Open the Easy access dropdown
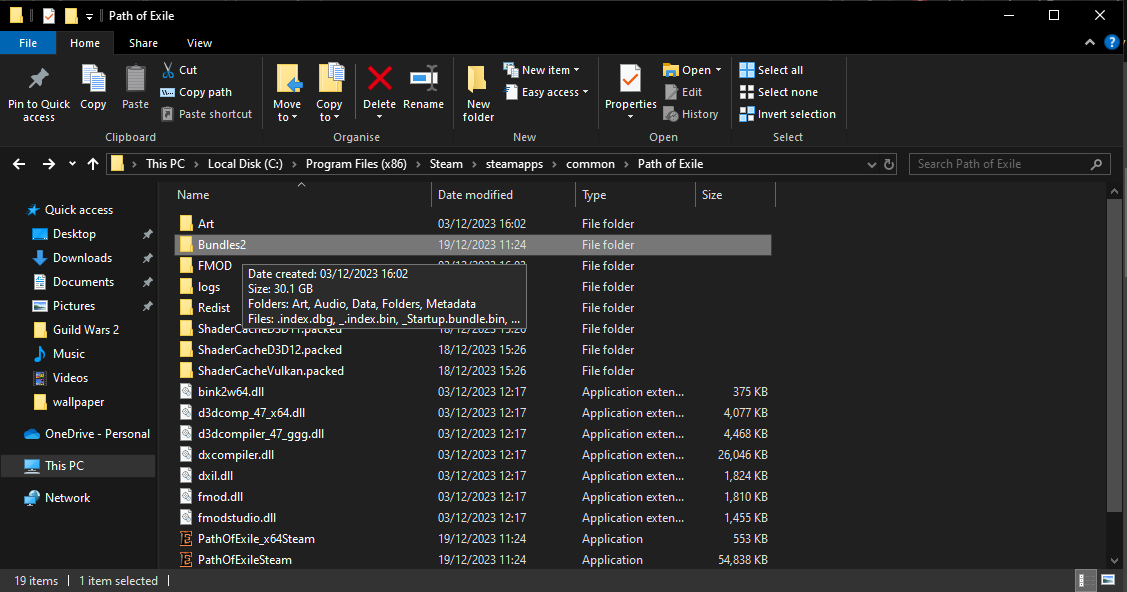 point(546,92)
